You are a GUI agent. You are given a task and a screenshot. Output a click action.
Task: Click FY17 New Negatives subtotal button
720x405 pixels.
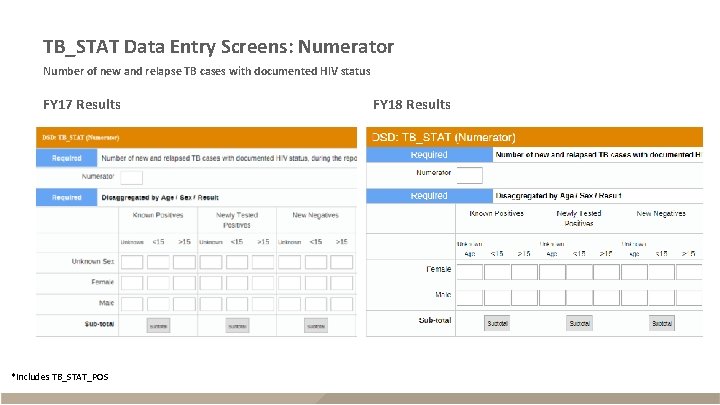tap(316, 326)
